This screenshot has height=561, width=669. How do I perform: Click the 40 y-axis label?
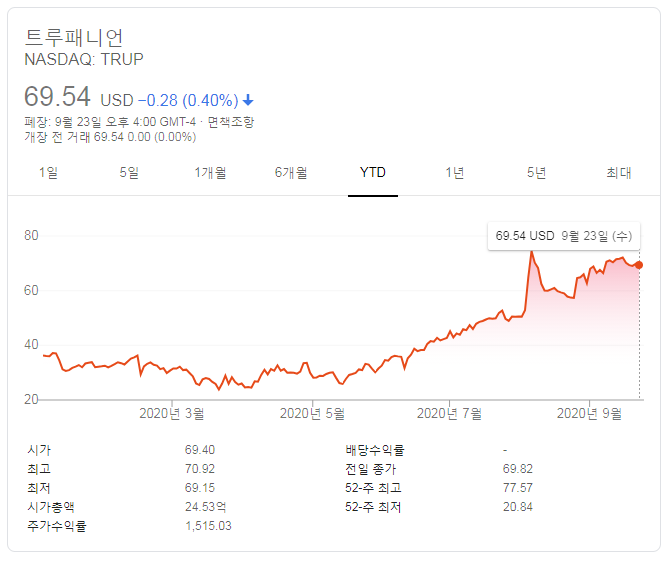31,345
